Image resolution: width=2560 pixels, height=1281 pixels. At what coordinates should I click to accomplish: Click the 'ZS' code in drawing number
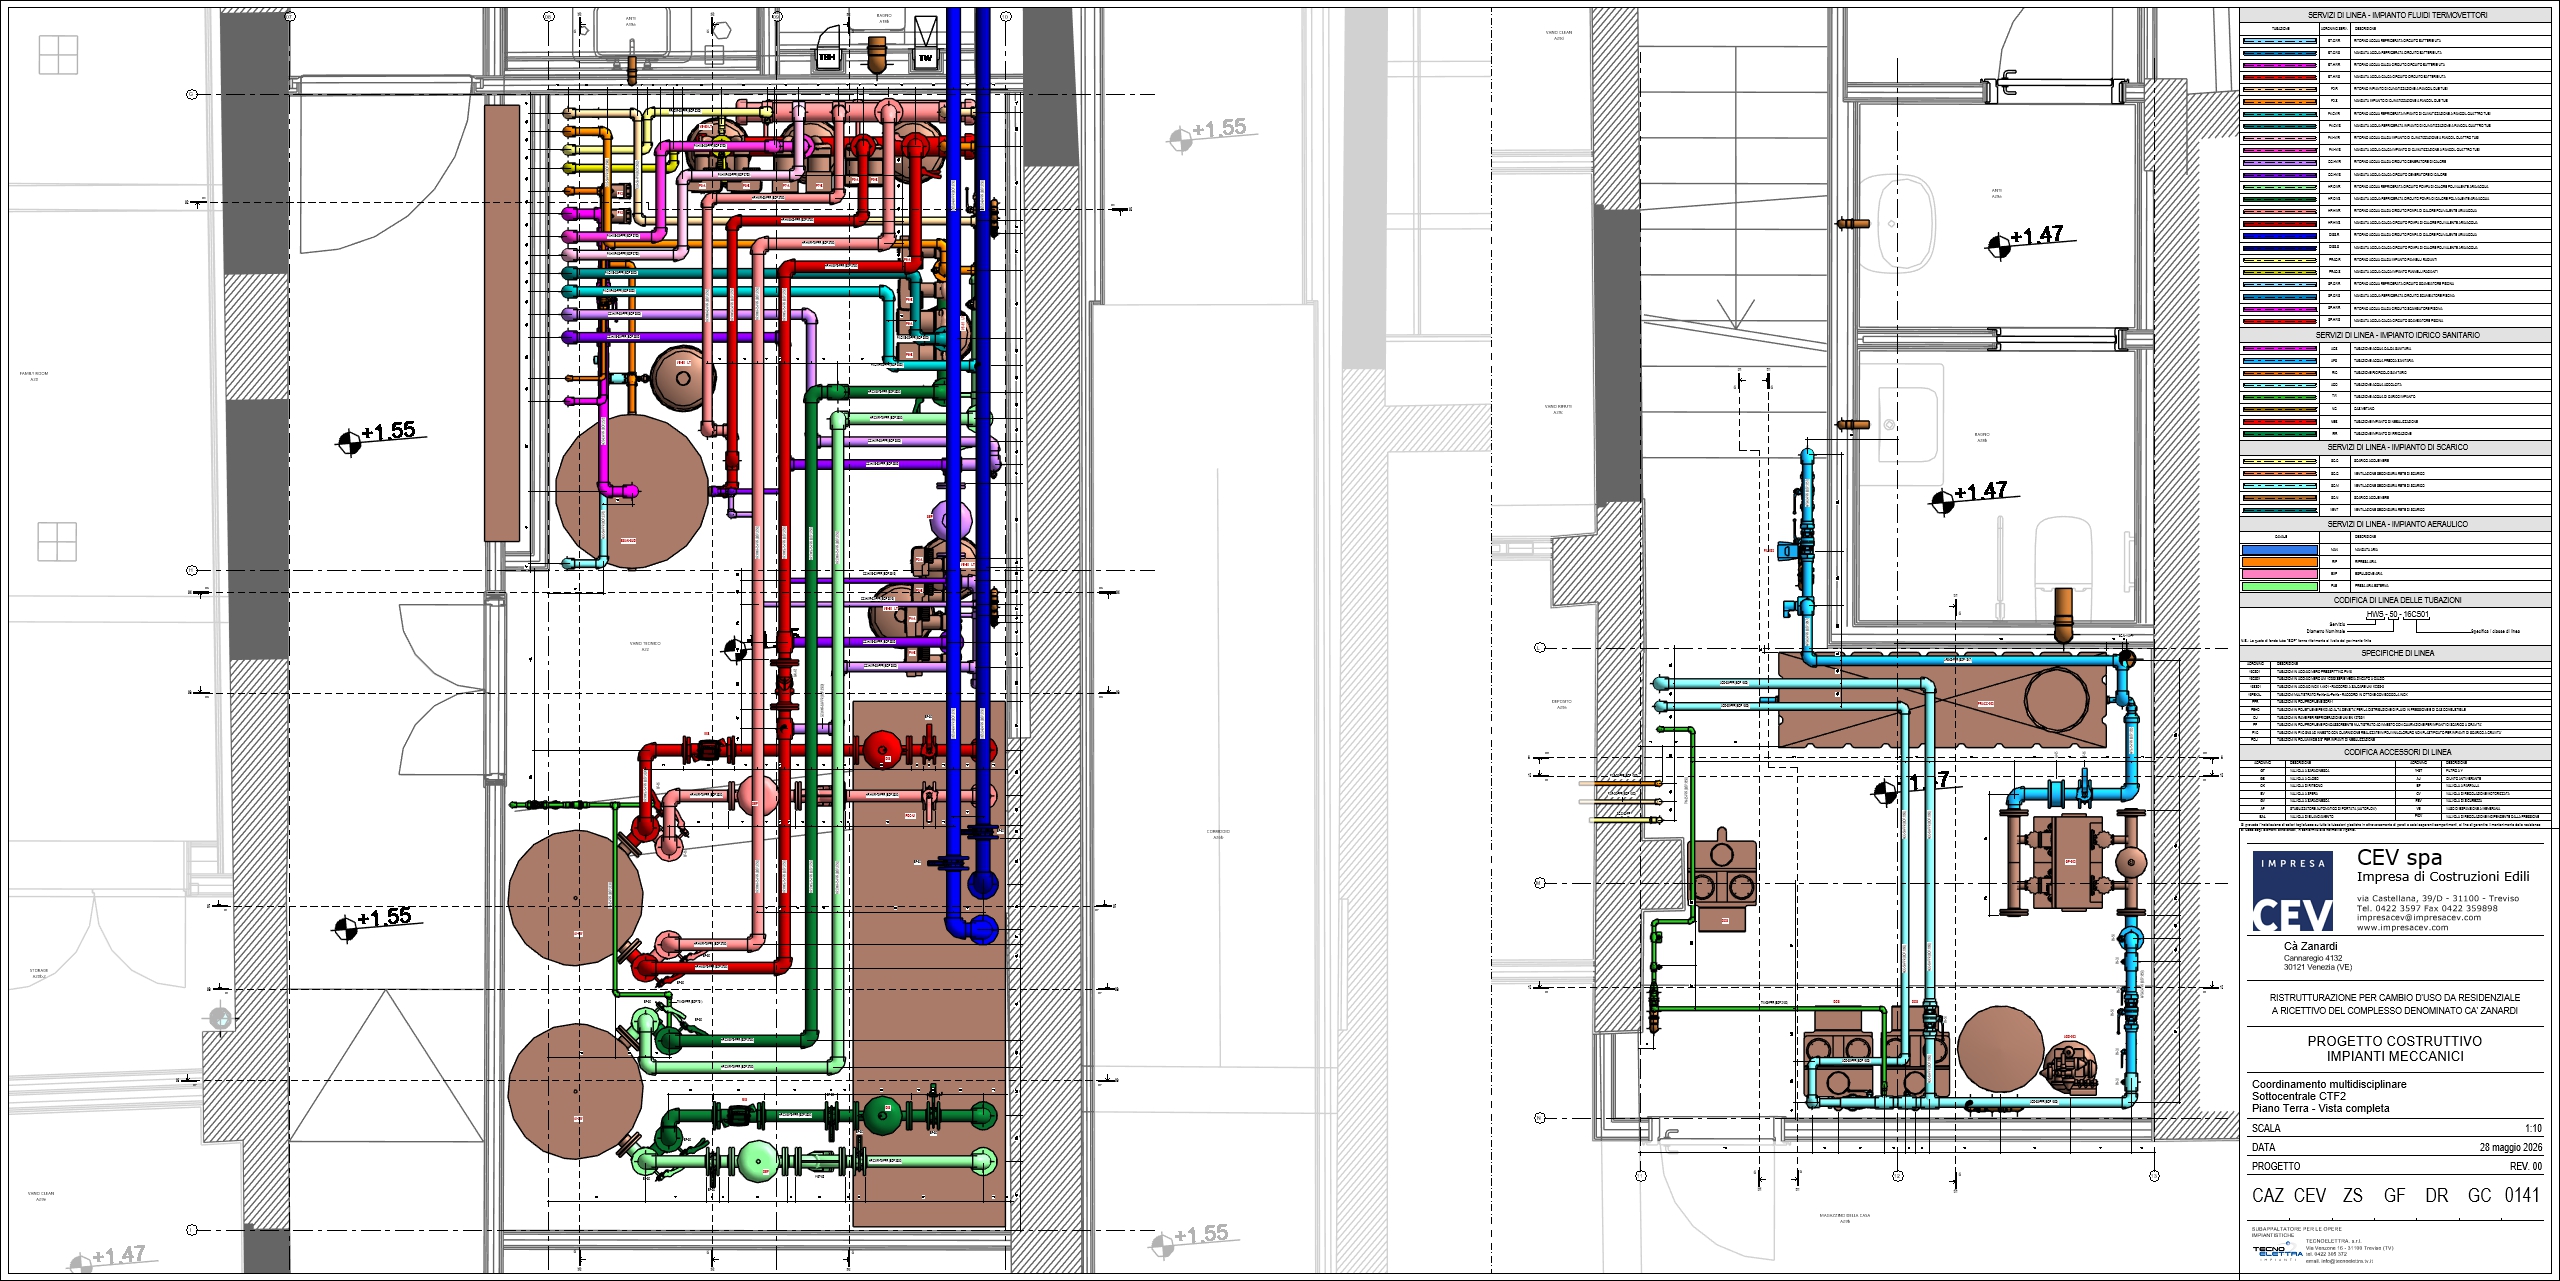2353,1196
